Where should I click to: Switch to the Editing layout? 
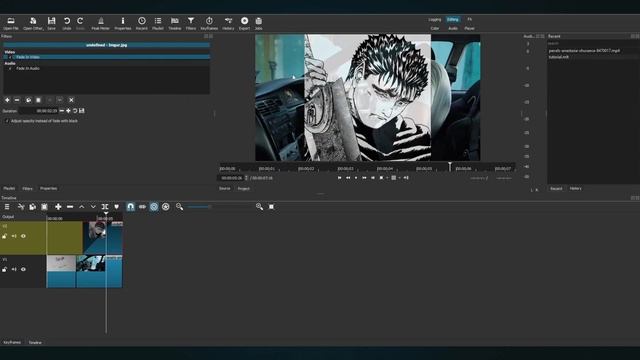pyautogui.click(x=453, y=19)
